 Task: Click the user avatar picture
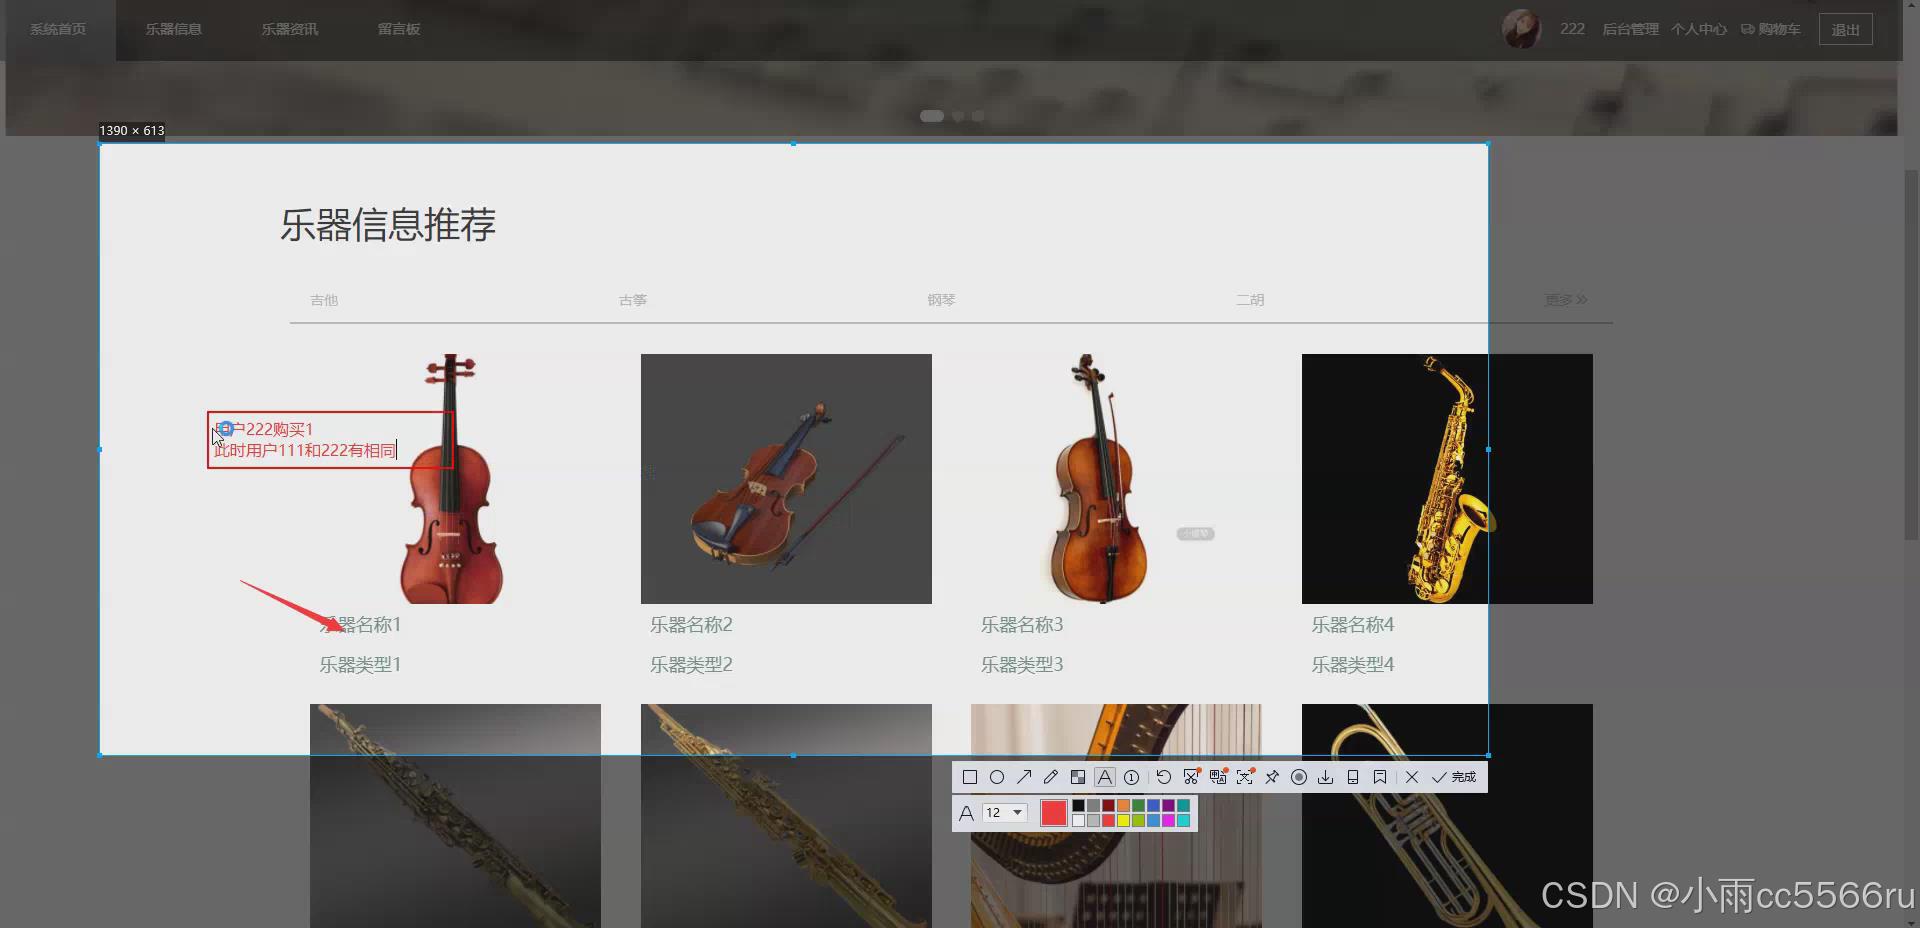(1521, 29)
